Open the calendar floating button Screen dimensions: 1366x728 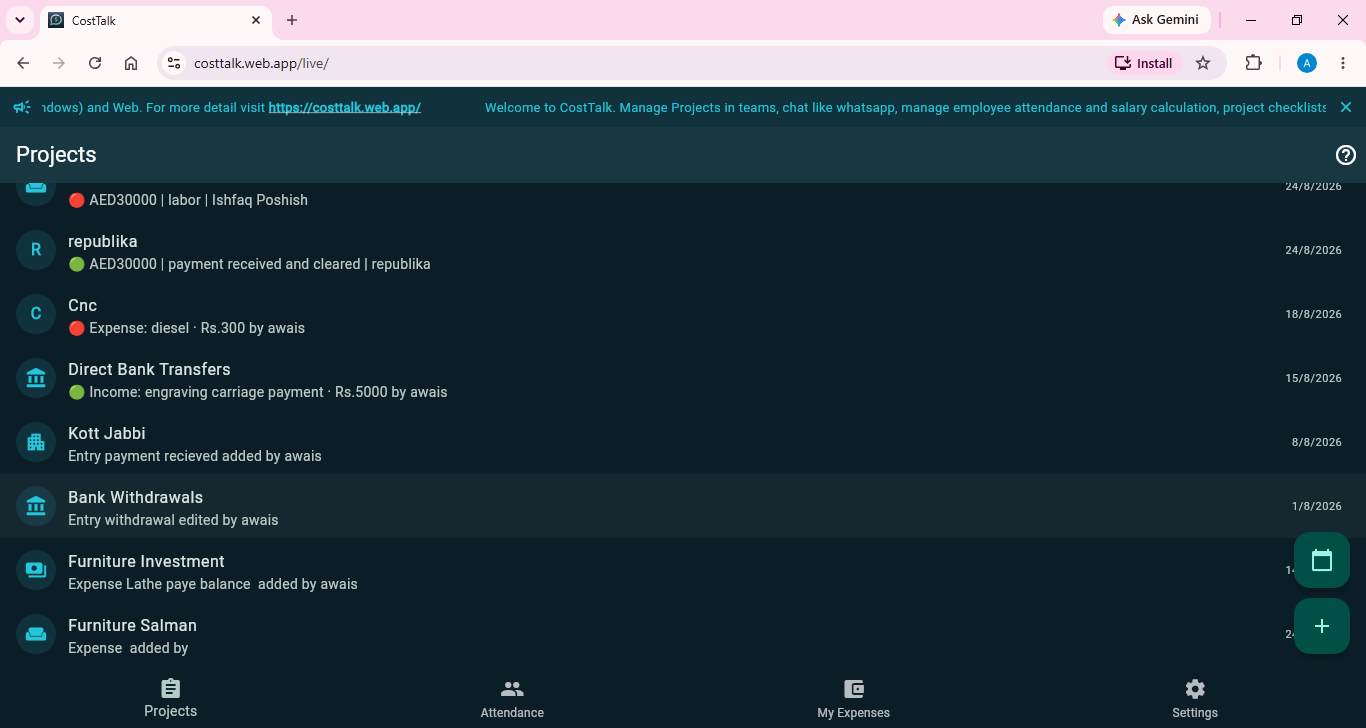click(x=1322, y=560)
